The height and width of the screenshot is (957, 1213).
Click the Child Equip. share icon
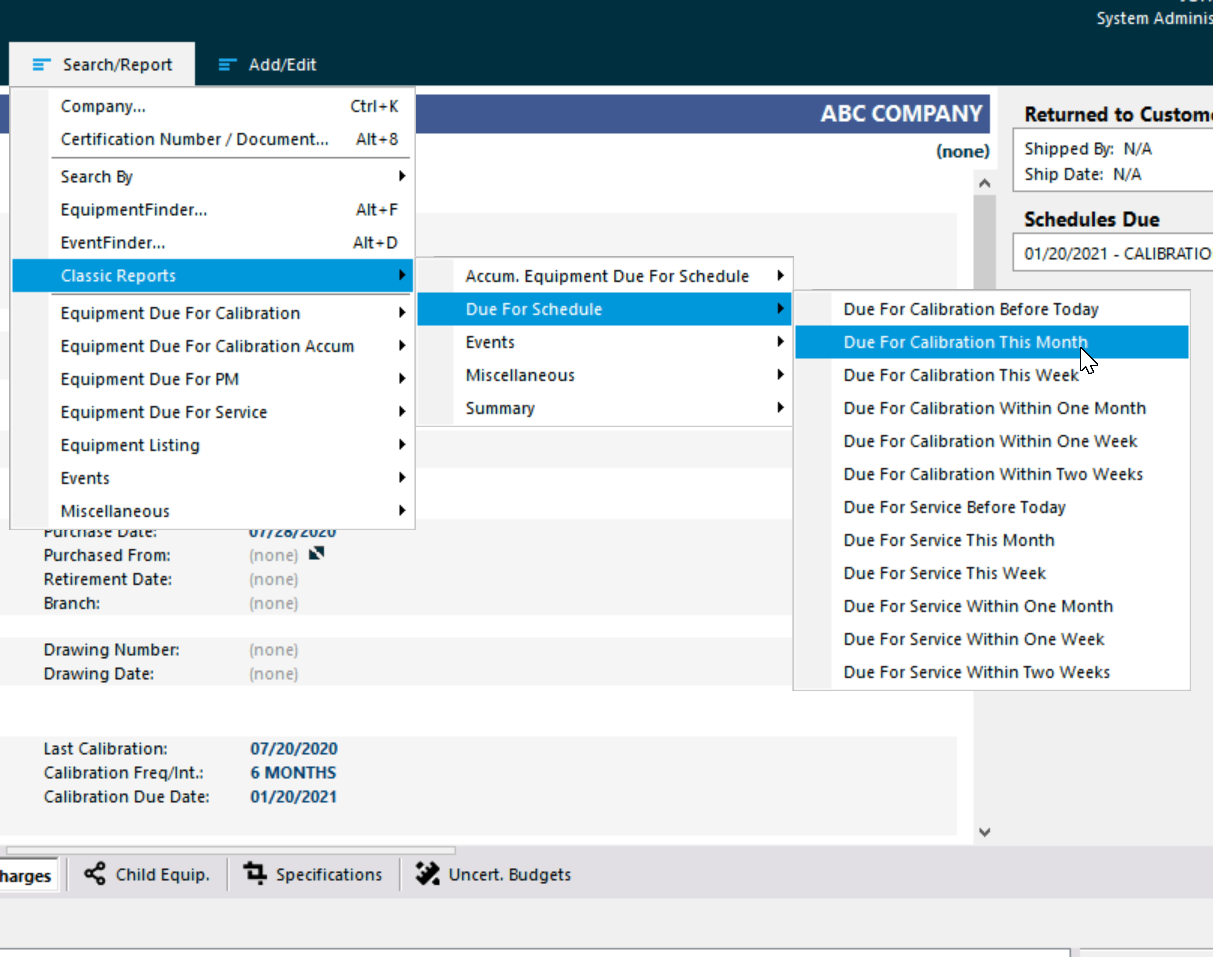tap(95, 874)
